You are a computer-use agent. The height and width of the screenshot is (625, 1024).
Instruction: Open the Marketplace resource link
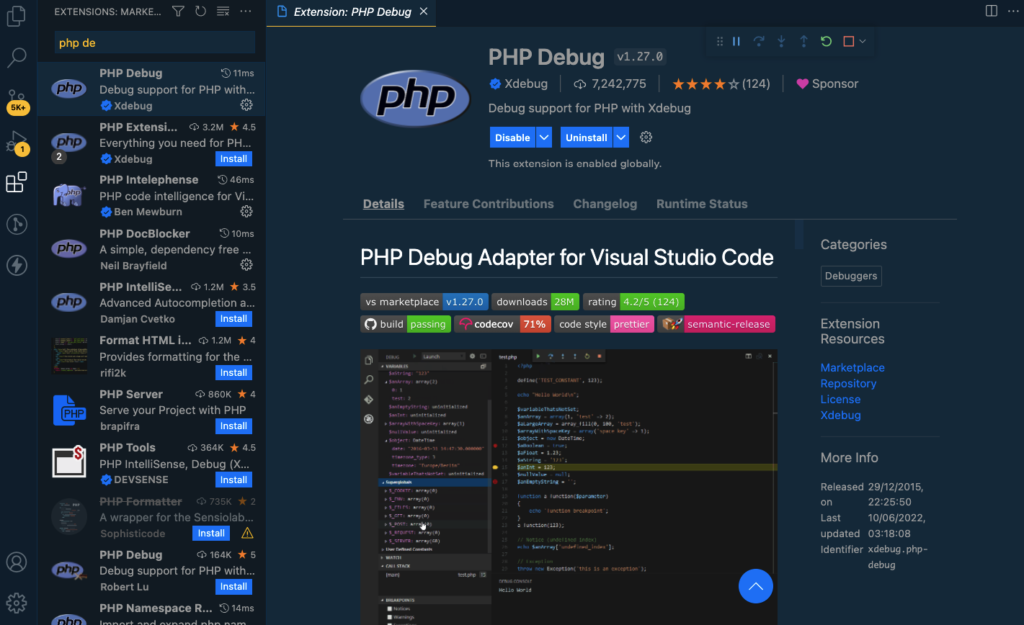coord(852,368)
